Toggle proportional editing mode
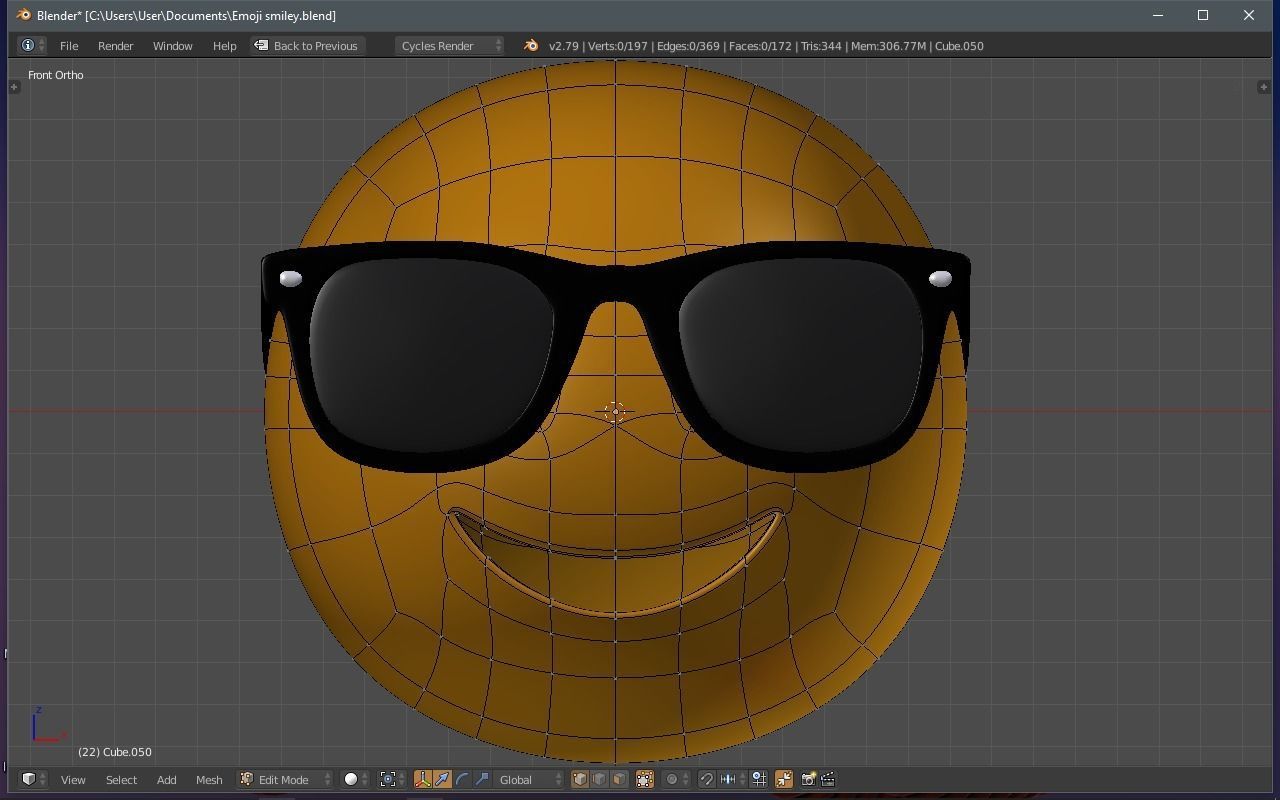 tap(677, 779)
